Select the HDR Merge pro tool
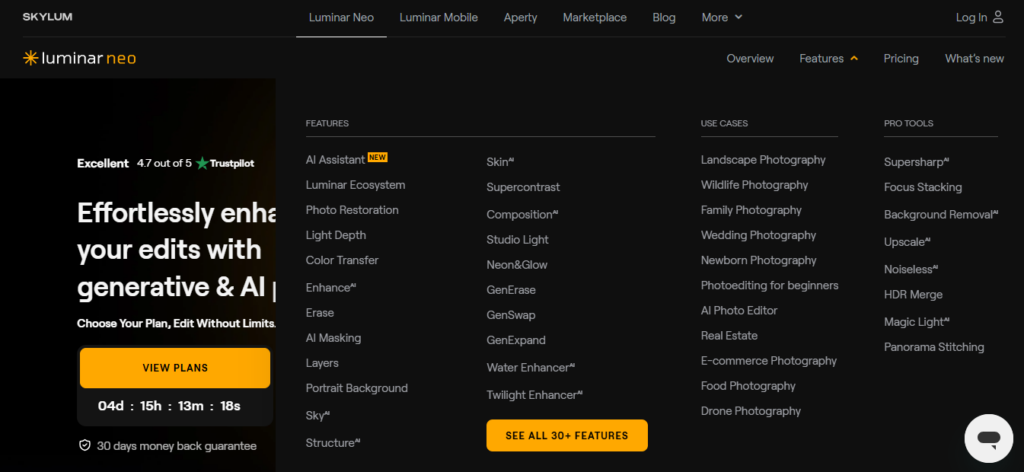The image size is (1024, 472). click(913, 294)
